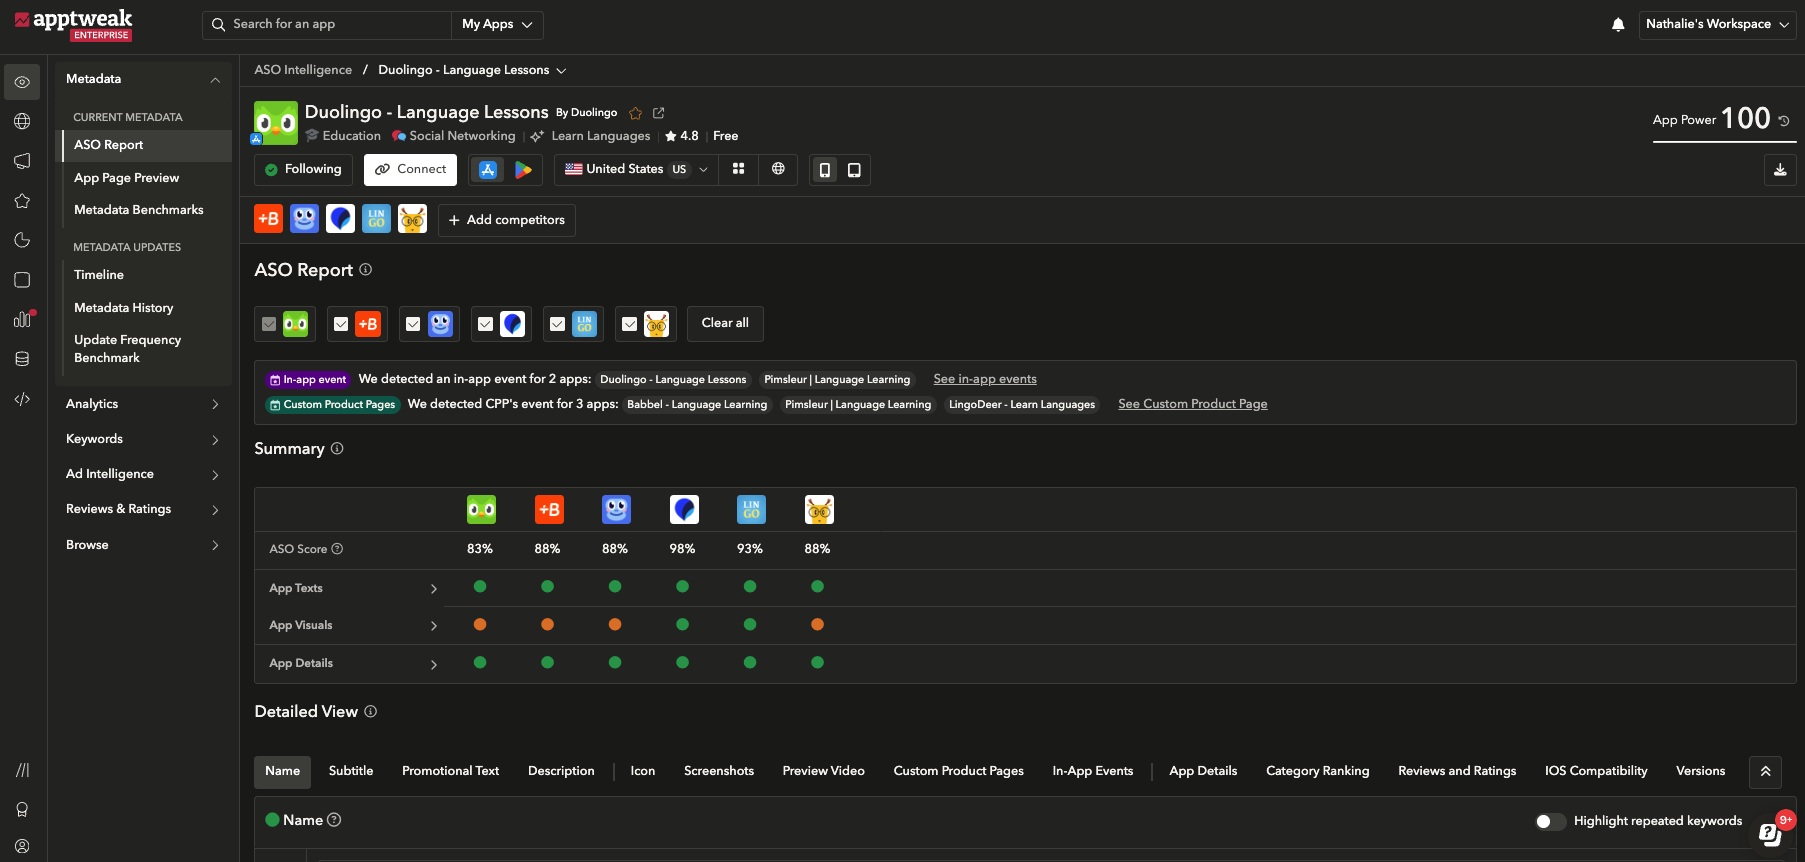Open the bar chart sidebar icon

22,320
